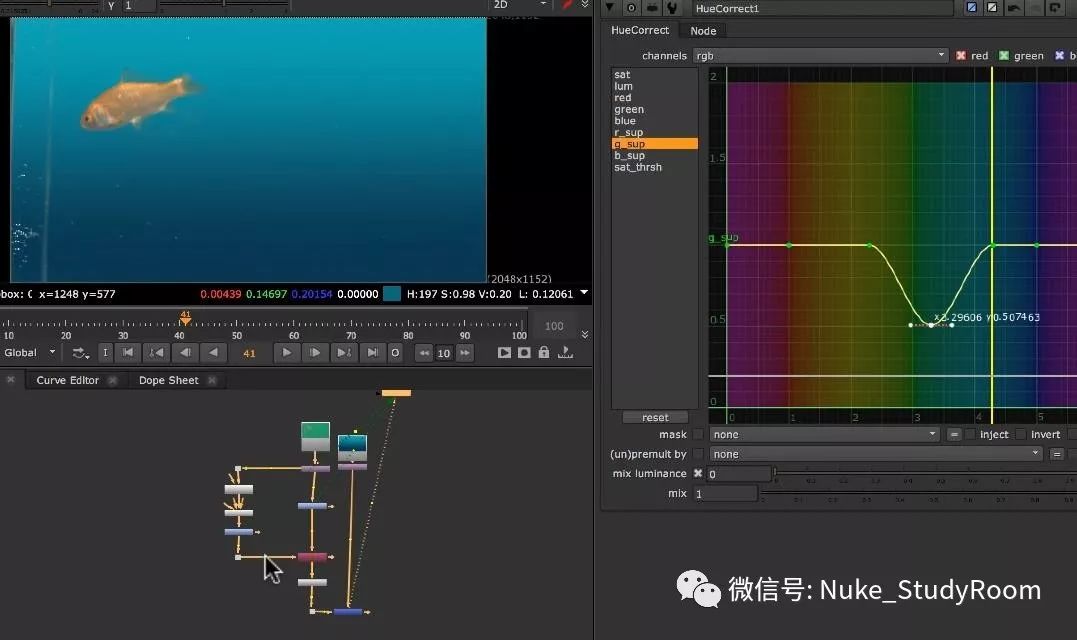The height and width of the screenshot is (640, 1077).
Task: Toggle the invert checkbox
Action: pos(1021,434)
